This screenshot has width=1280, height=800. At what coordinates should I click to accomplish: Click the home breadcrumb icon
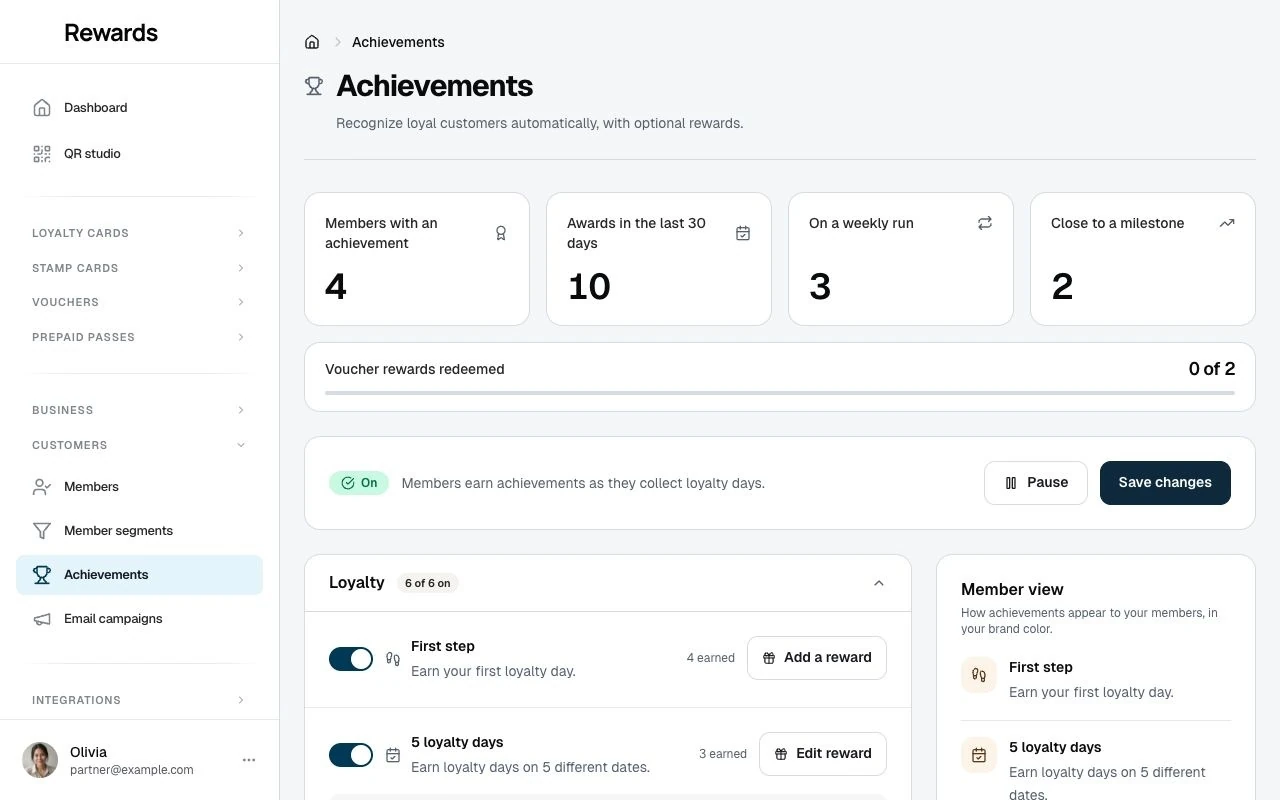(312, 42)
